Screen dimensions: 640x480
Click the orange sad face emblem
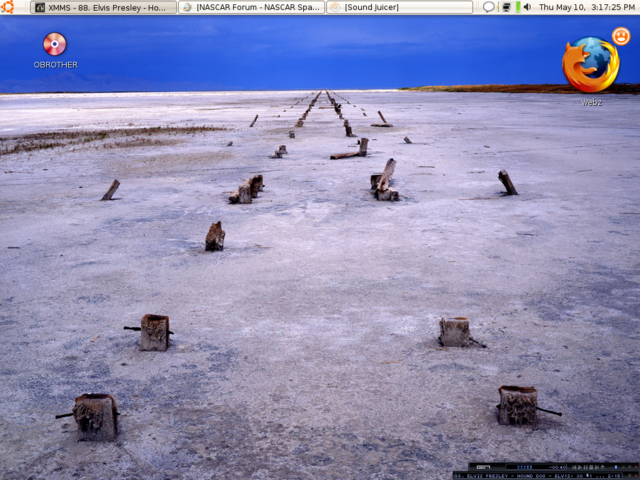point(620,36)
